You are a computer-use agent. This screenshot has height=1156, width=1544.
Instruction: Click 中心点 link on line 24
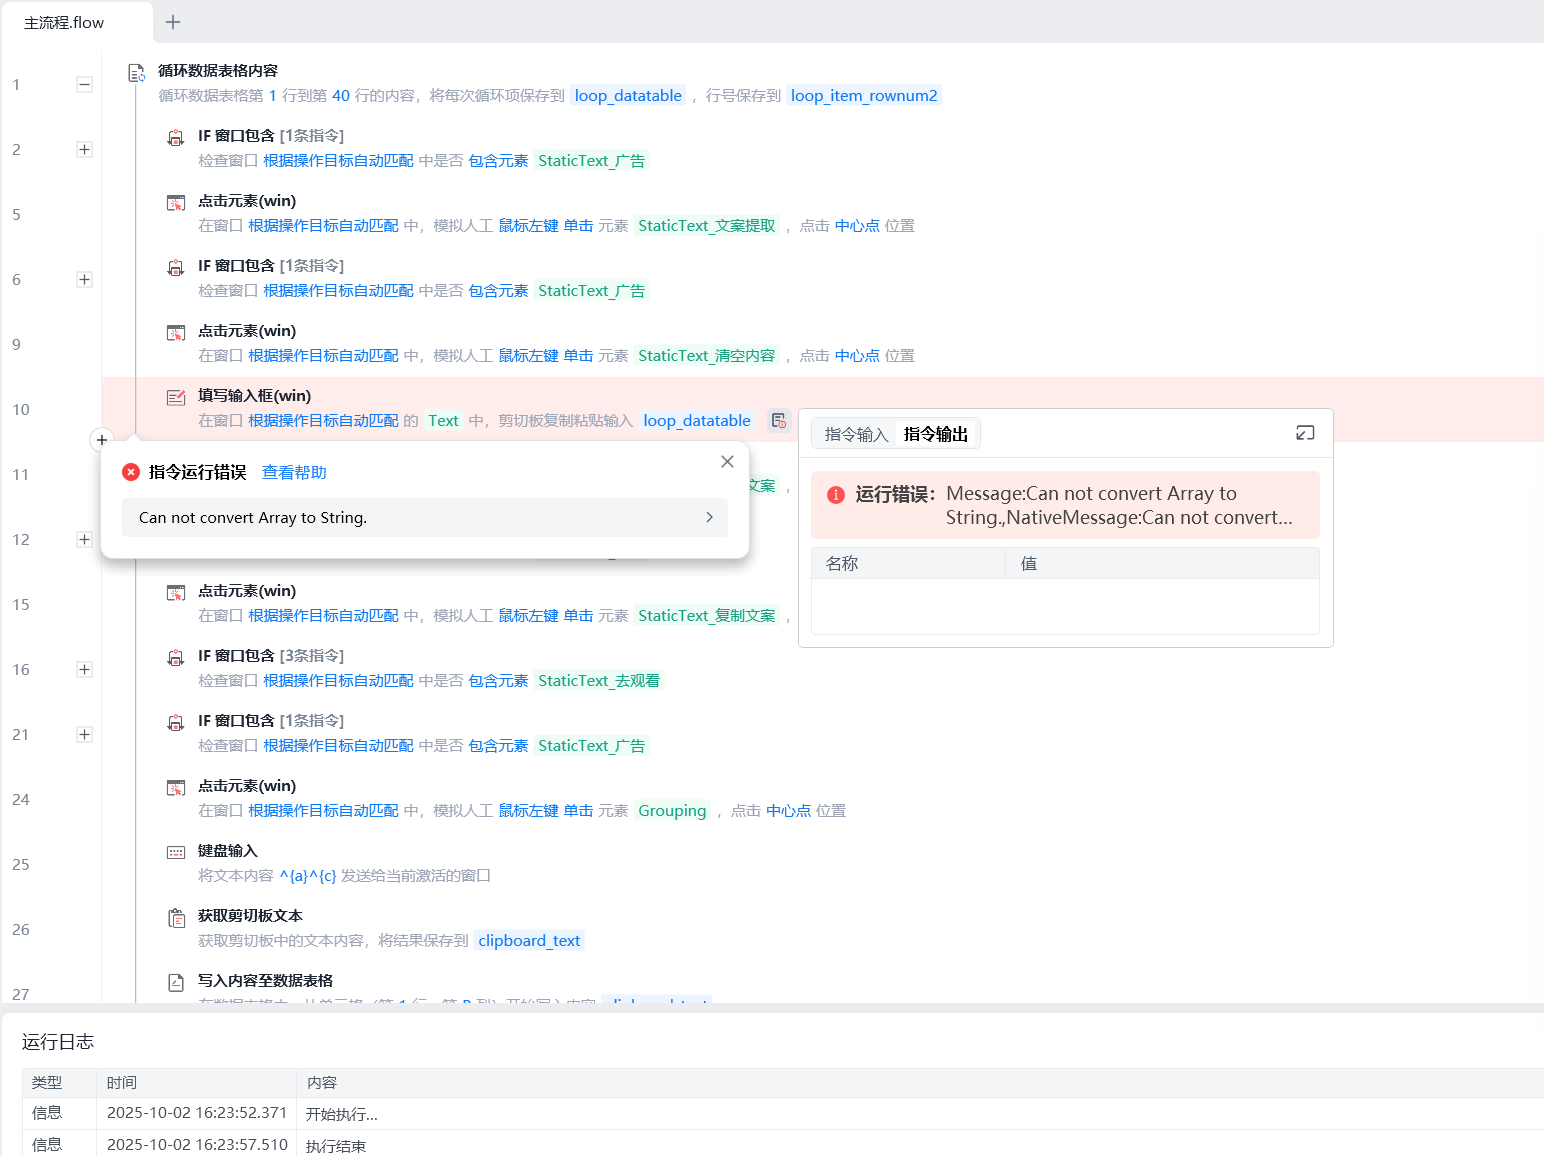(788, 811)
